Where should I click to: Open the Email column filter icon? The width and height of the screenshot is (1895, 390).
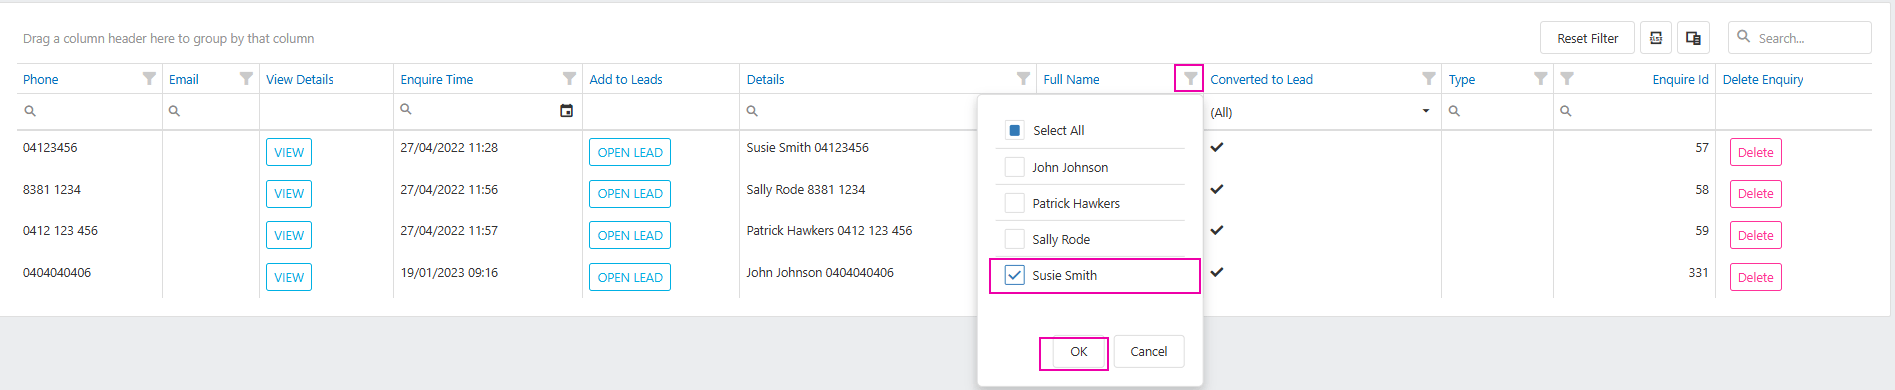coord(246,78)
